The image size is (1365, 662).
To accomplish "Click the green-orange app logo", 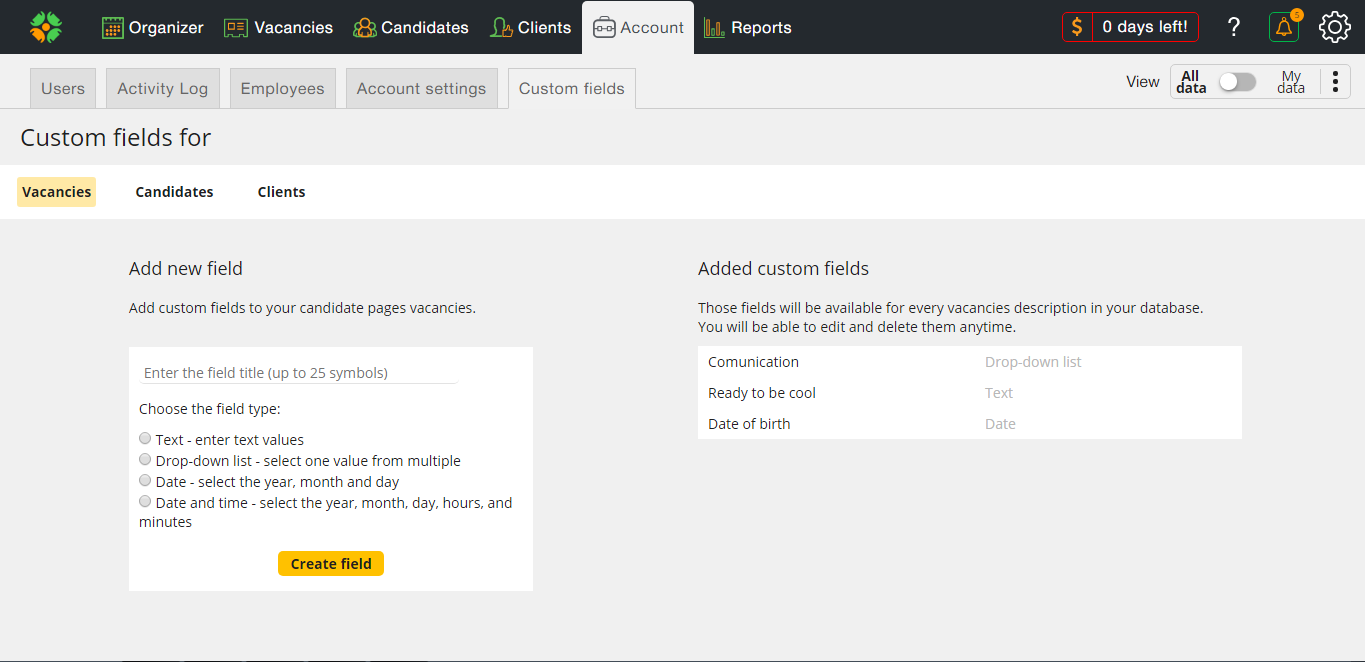I will click(46, 27).
